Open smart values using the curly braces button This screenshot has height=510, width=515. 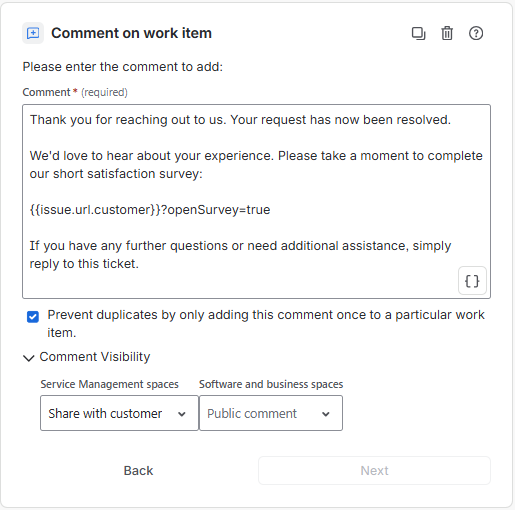pyautogui.click(x=472, y=281)
